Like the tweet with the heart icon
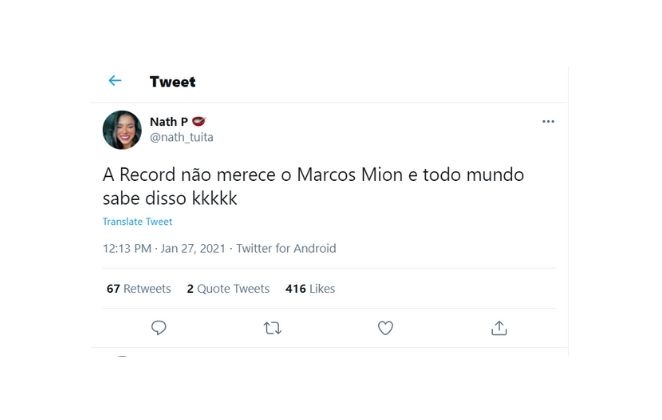The image size is (662, 420). pos(385,328)
